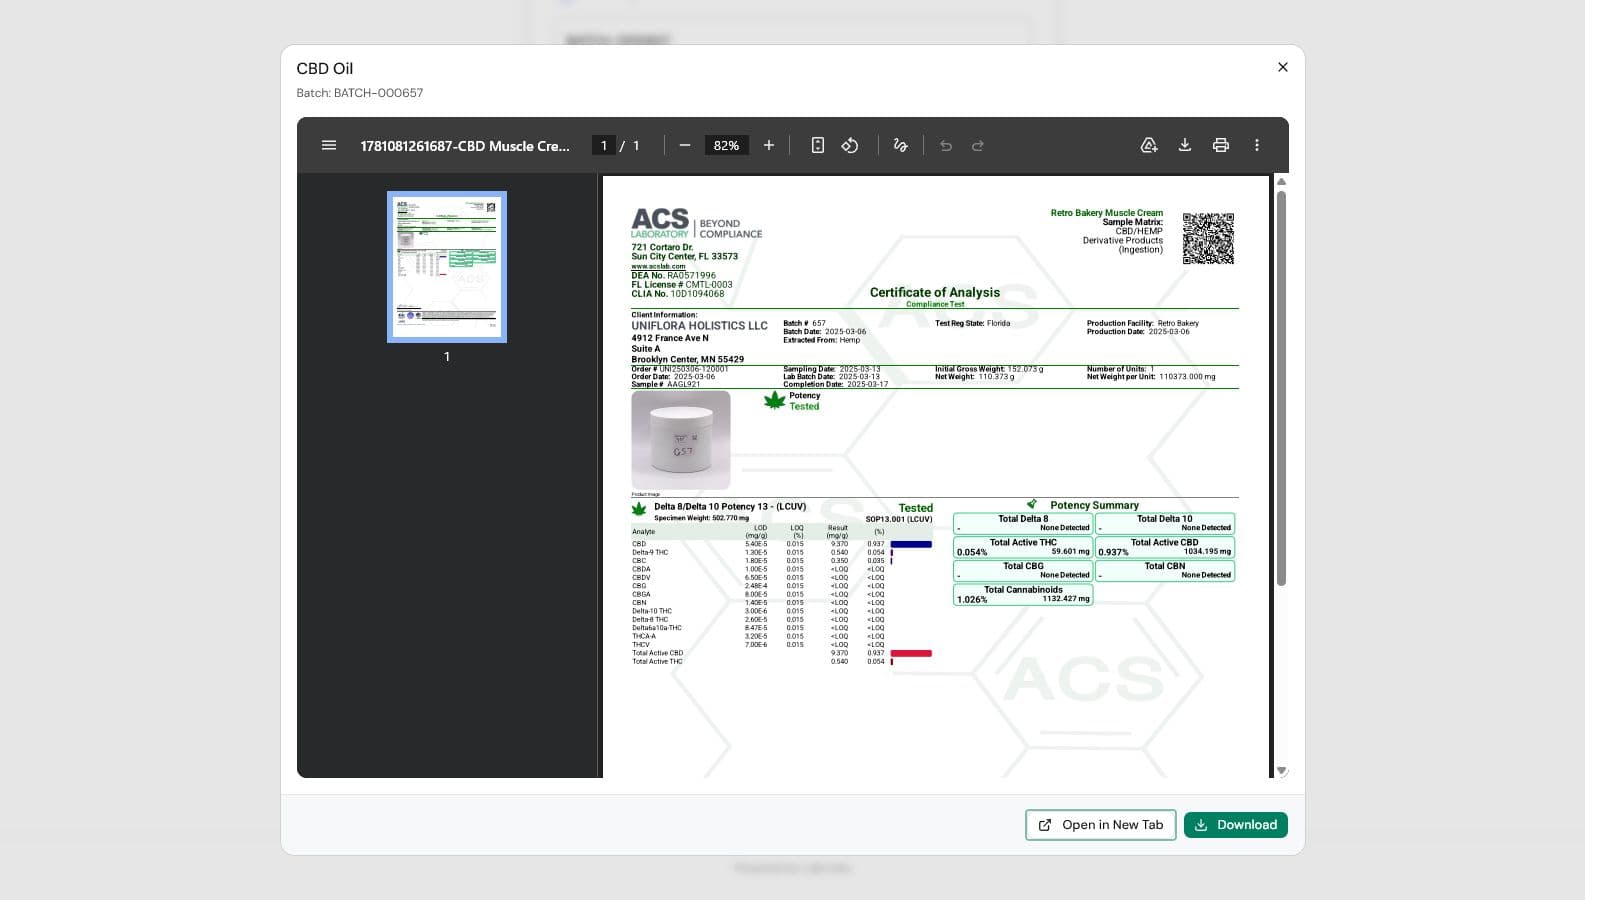
Task: Click the print icon
Action: coord(1221,145)
